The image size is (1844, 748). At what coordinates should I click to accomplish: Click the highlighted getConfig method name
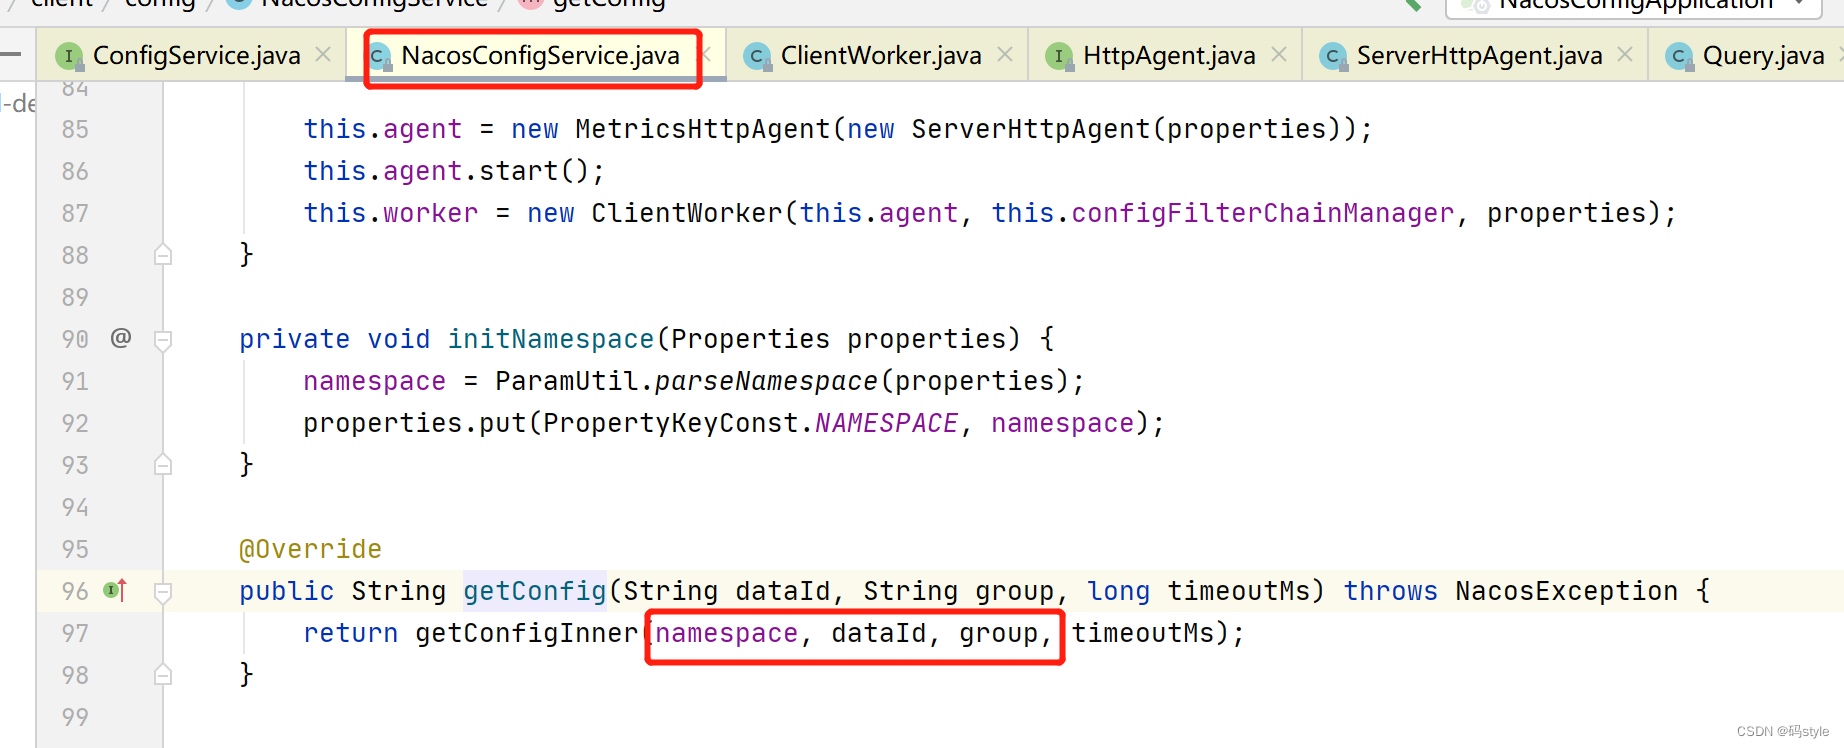click(534, 591)
